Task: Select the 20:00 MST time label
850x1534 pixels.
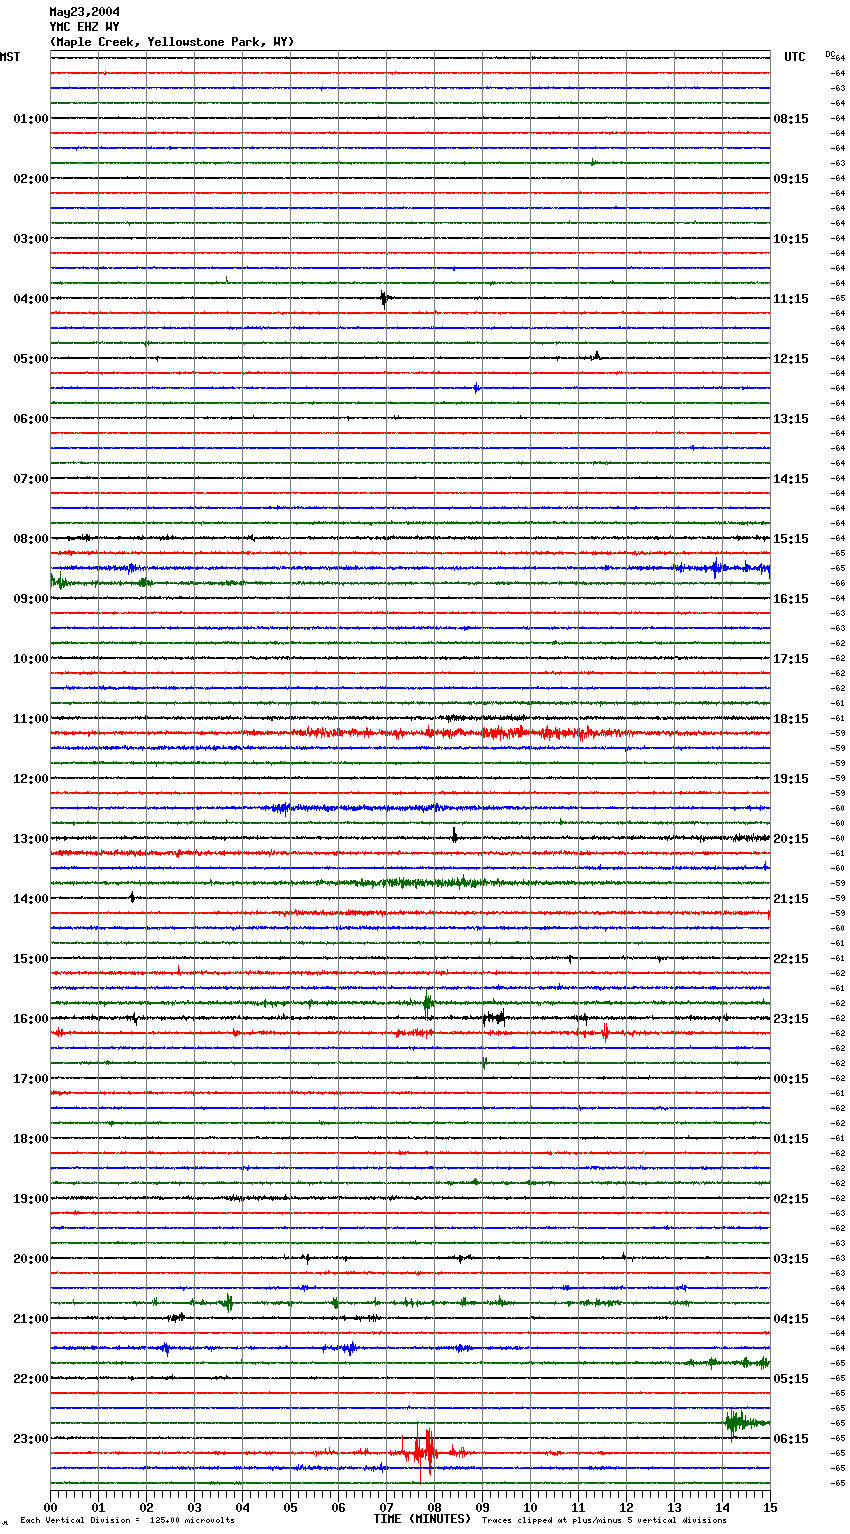Action: 30,1259
